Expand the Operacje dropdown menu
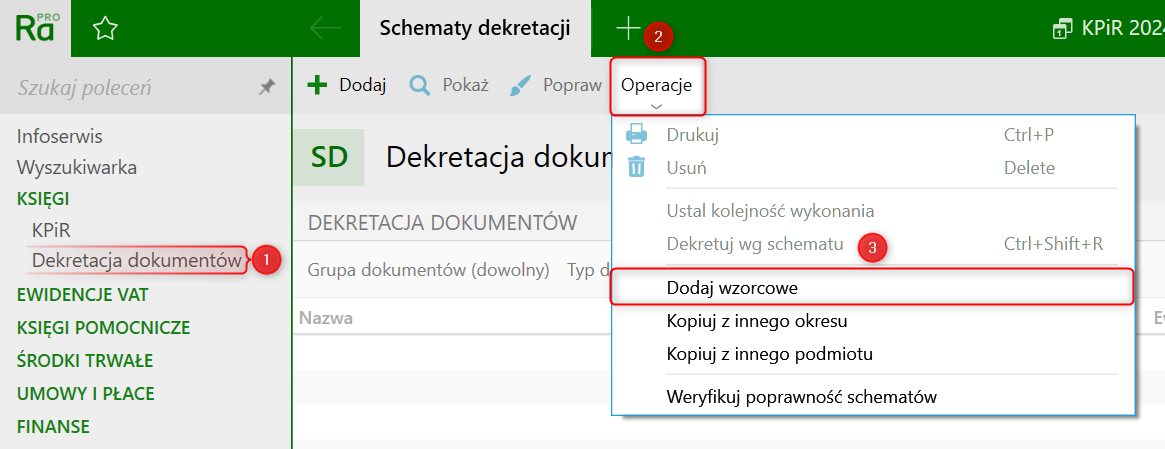 click(657, 86)
